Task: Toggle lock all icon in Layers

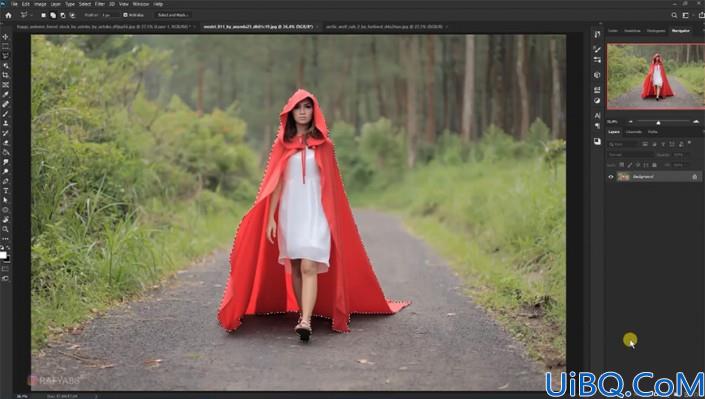Action: 654,165
